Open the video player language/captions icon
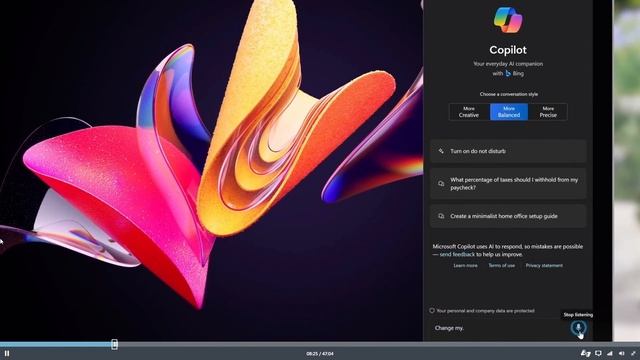 [x=586, y=353]
